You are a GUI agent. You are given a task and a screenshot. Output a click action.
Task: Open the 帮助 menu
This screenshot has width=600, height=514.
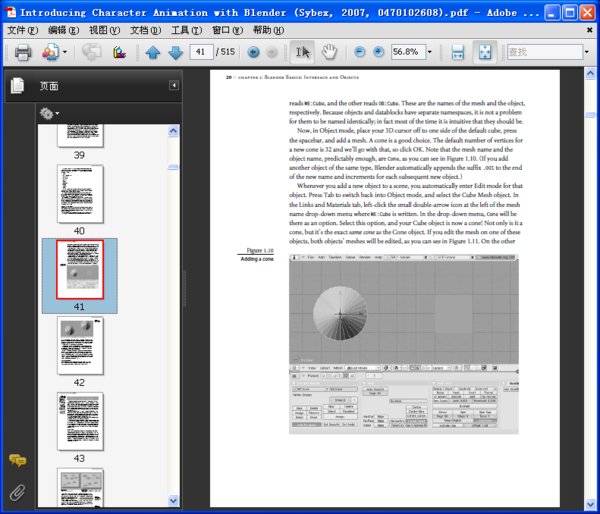pos(268,30)
